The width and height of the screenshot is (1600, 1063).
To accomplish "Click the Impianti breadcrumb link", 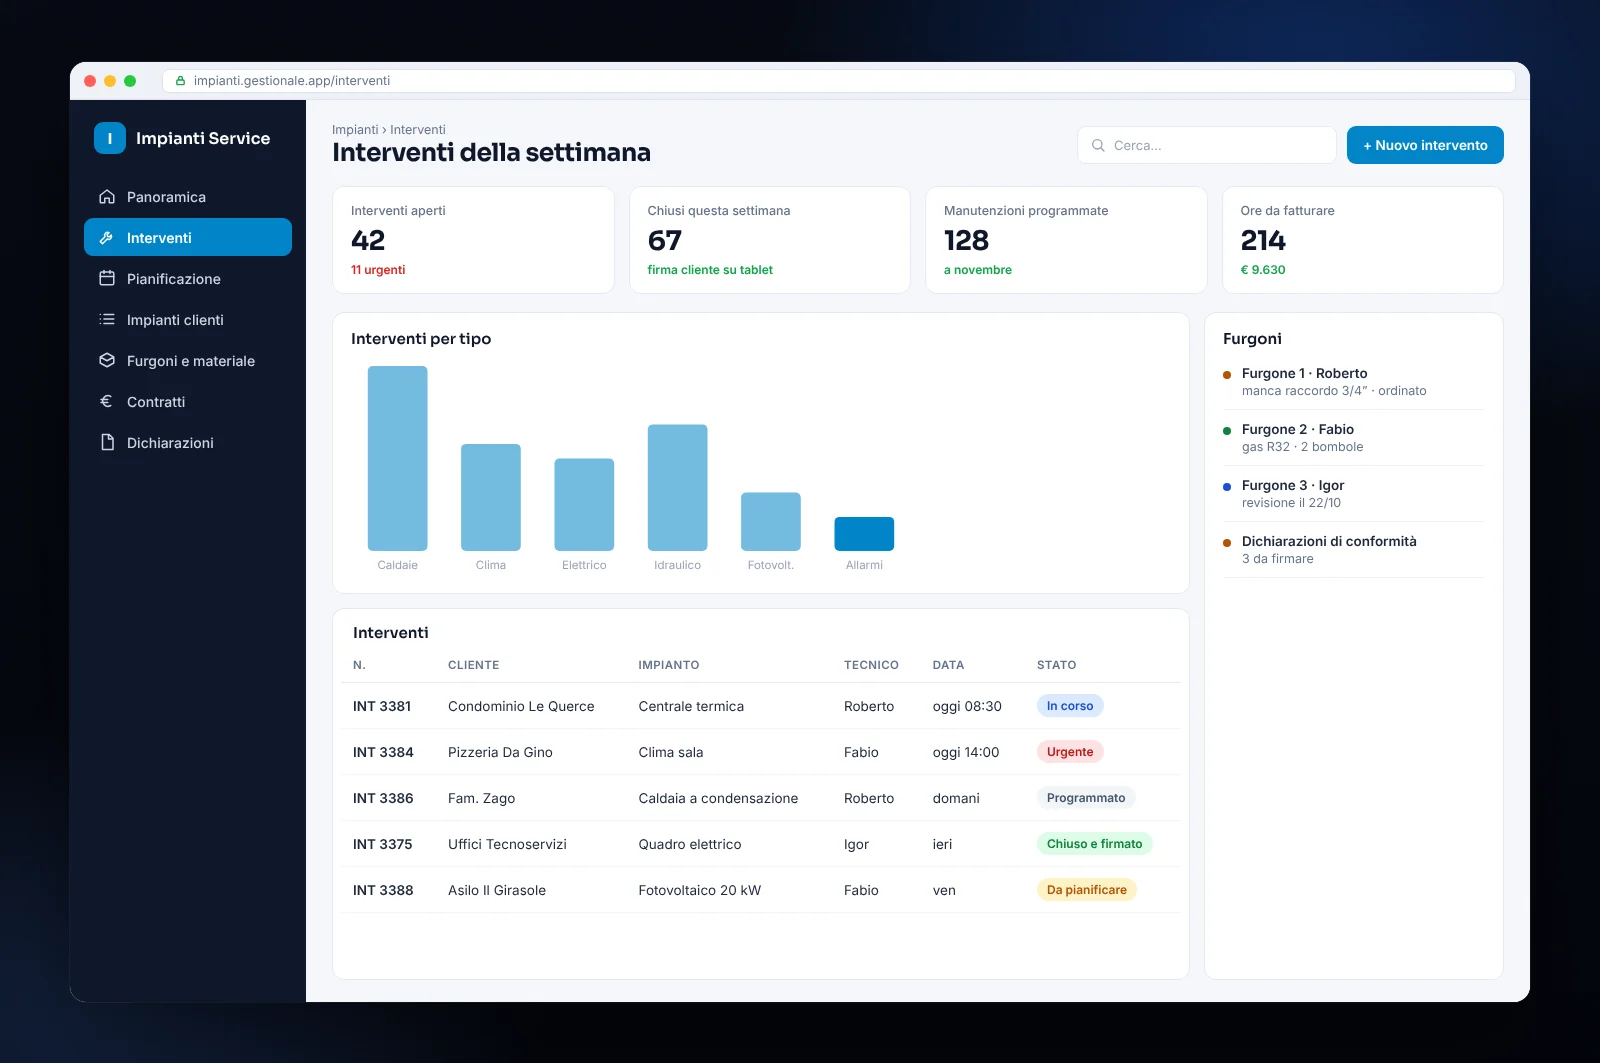I will click(355, 130).
